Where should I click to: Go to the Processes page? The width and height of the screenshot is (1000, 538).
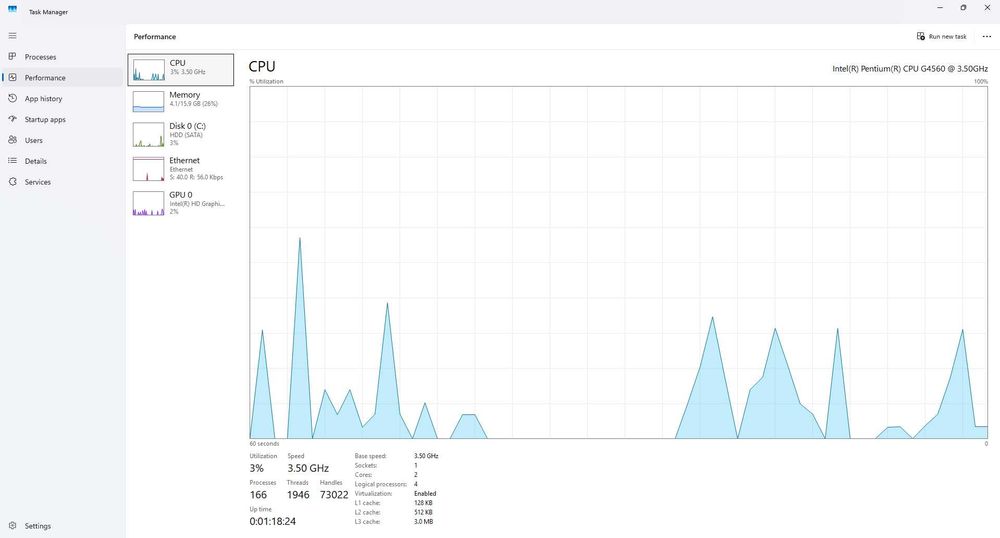coord(40,57)
